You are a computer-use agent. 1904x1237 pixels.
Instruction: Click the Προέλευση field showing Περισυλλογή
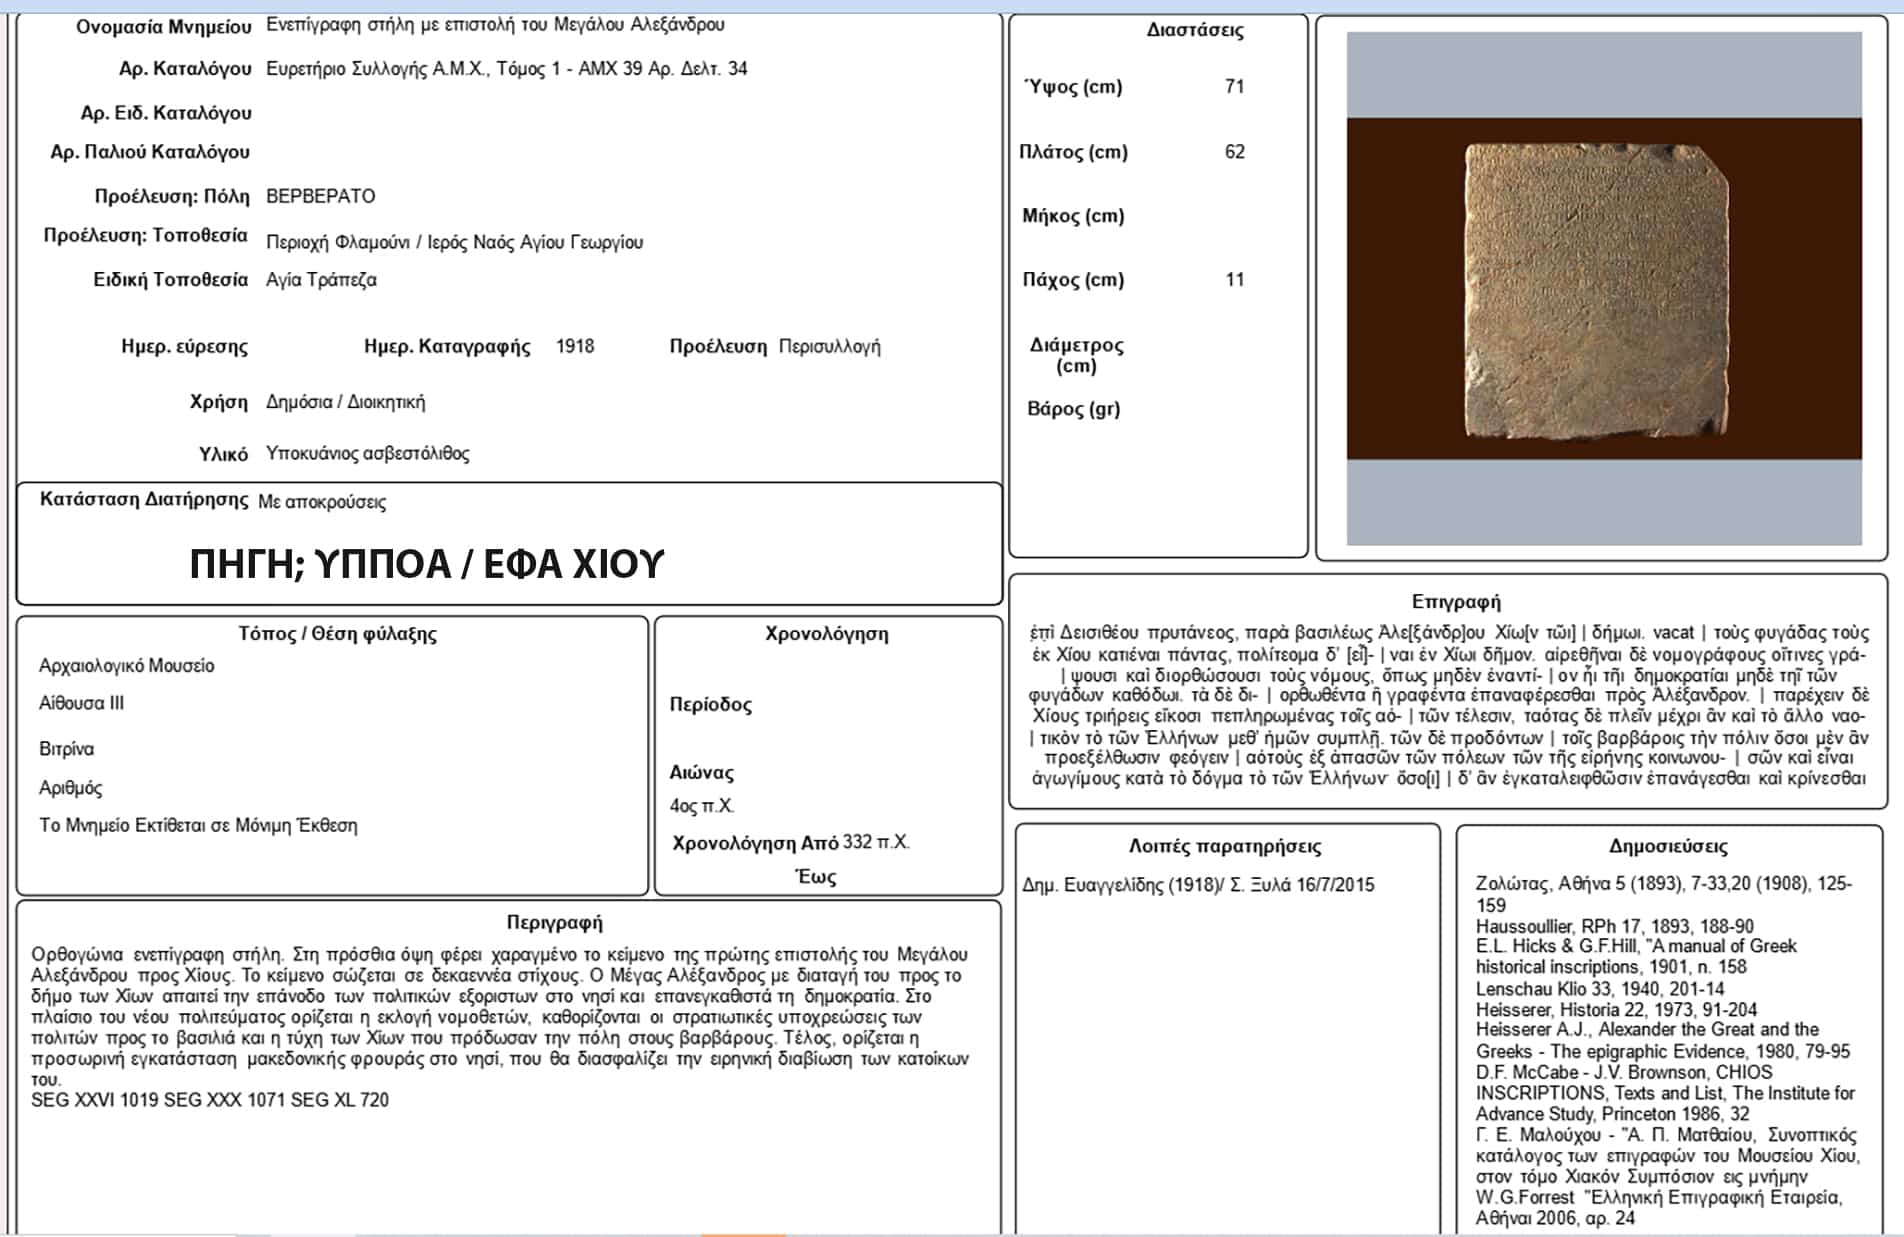[x=829, y=347]
